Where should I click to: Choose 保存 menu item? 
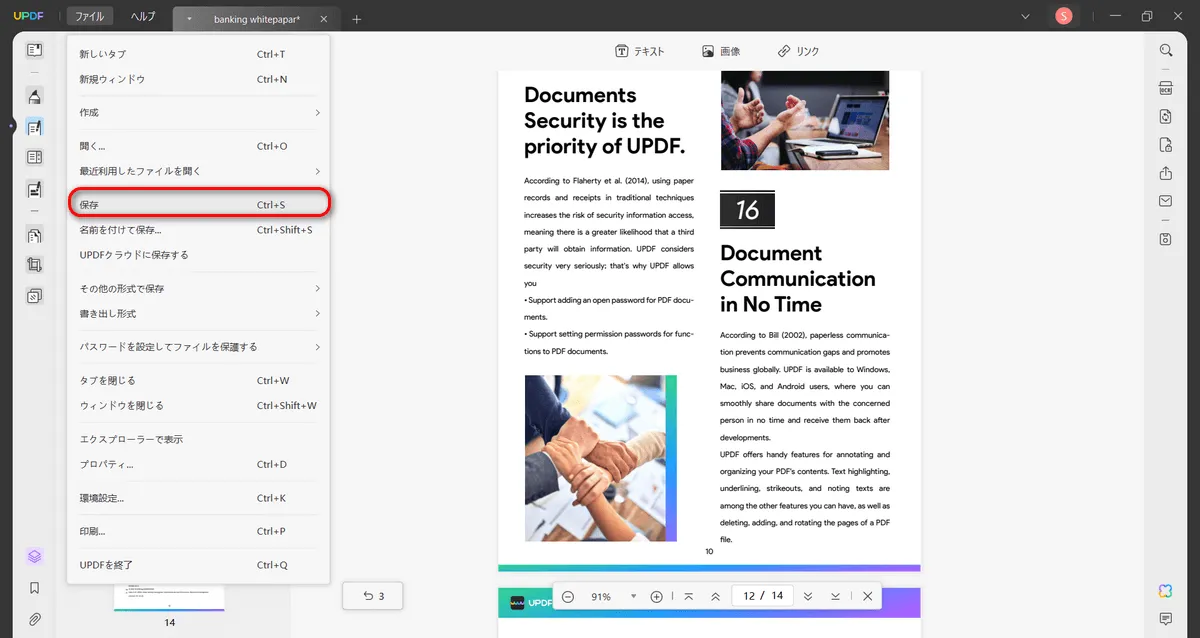pos(198,205)
